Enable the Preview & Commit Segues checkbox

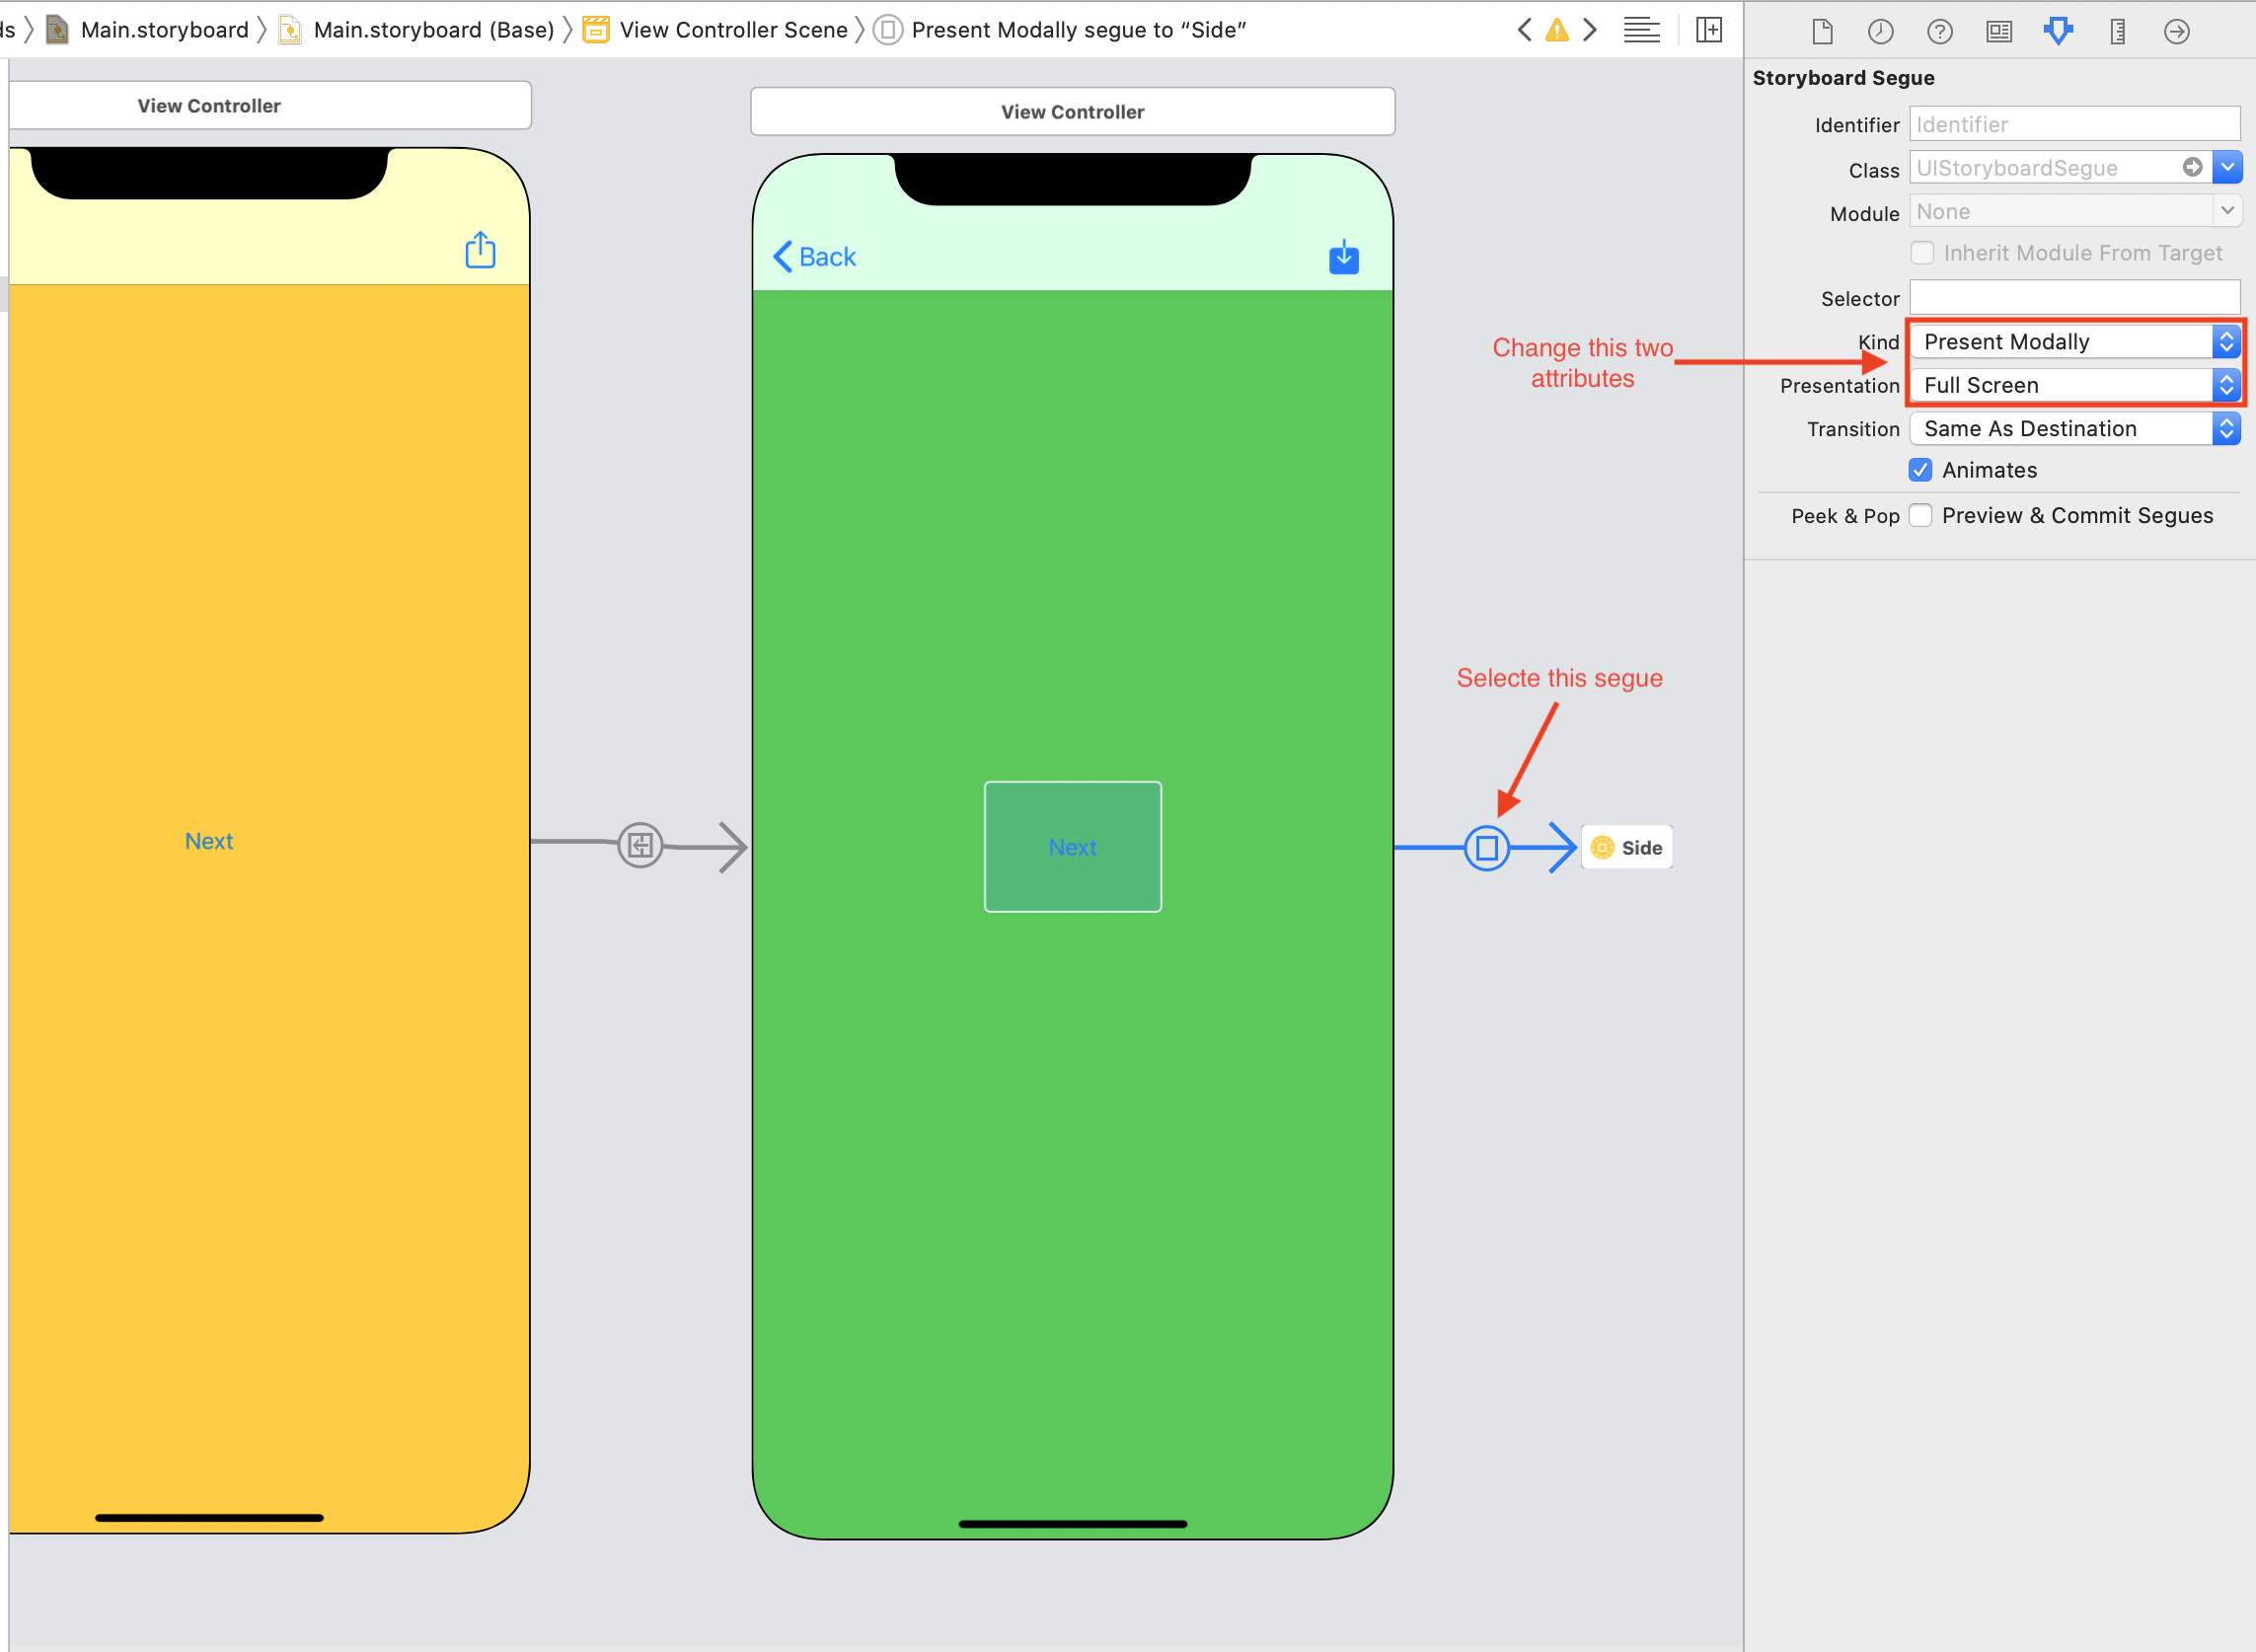tap(1923, 513)
